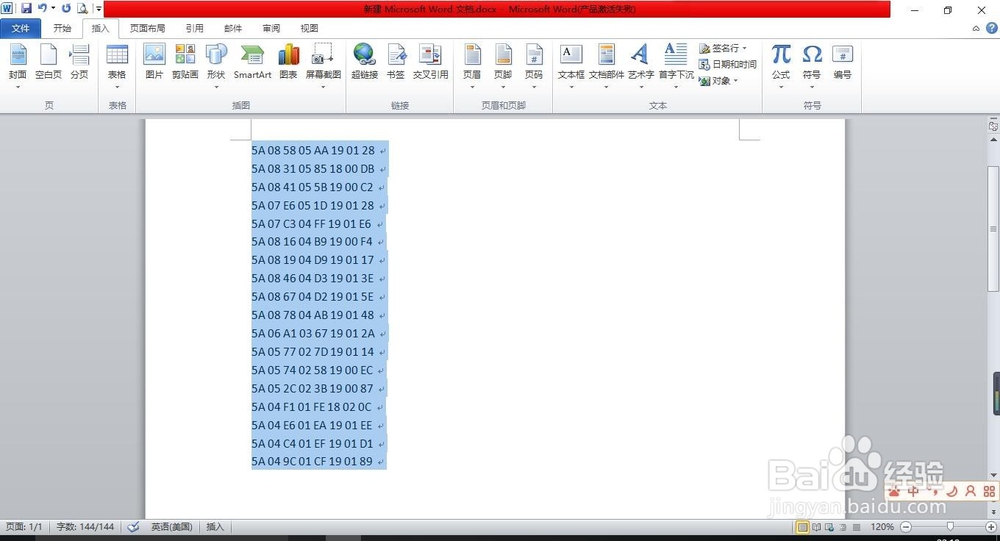Insert a SmartArt graphic
Viewport: 1000px width, 541px height.
click(x=253, y=63)
